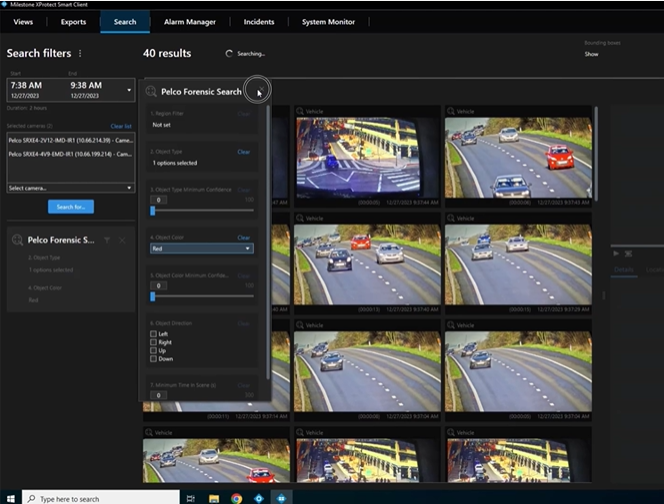Open Task View on the taskbar
The height and width of the screenshot is (504, 664).
click(x=190, y=497)
